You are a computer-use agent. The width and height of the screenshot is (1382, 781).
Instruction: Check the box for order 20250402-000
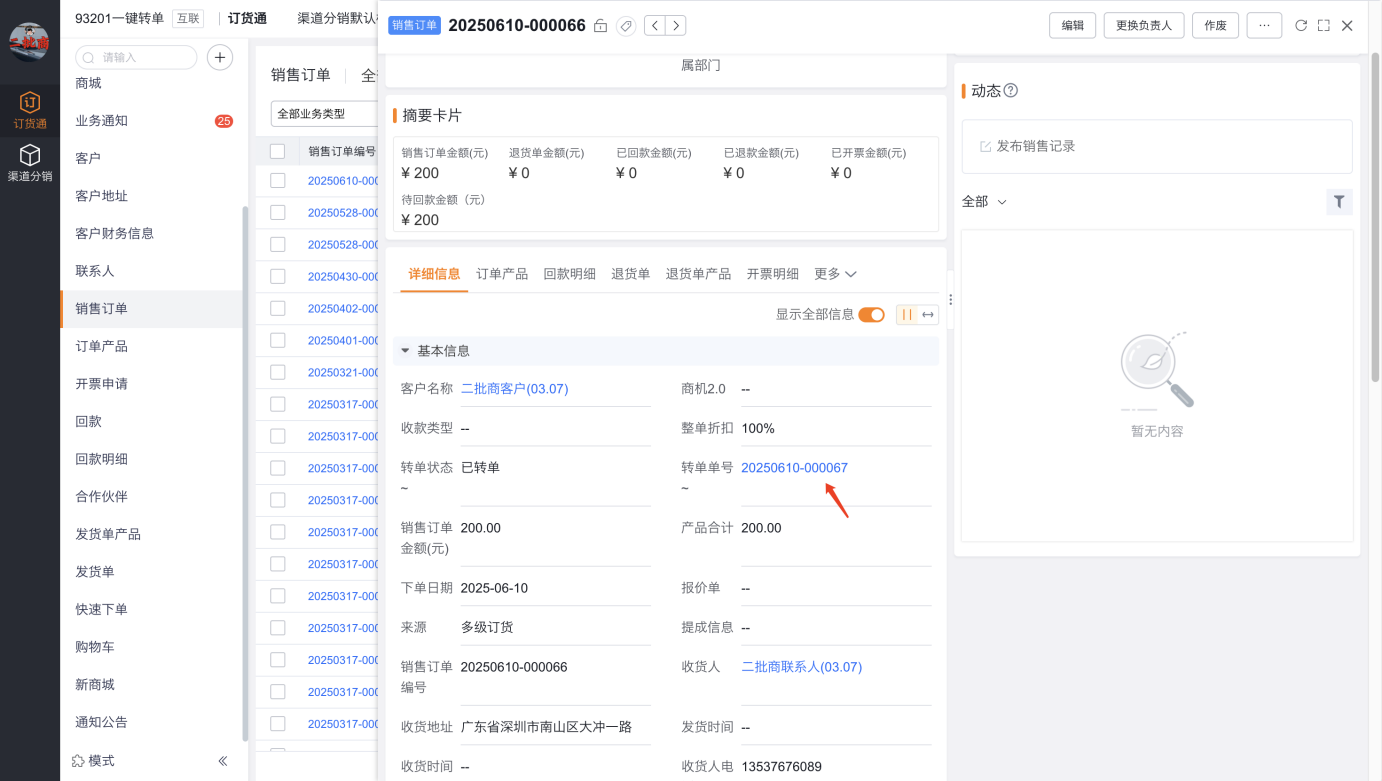(x=278, y=308)
